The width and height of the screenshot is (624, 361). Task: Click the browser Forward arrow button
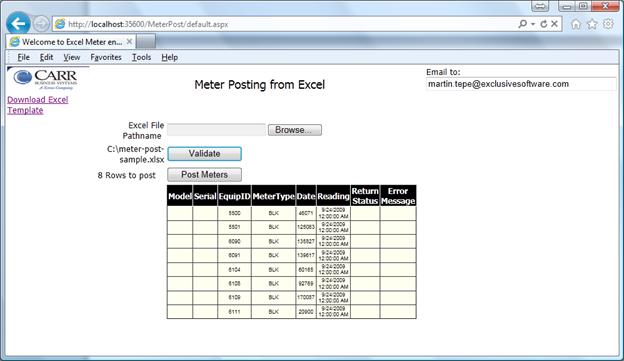[41, 24]
